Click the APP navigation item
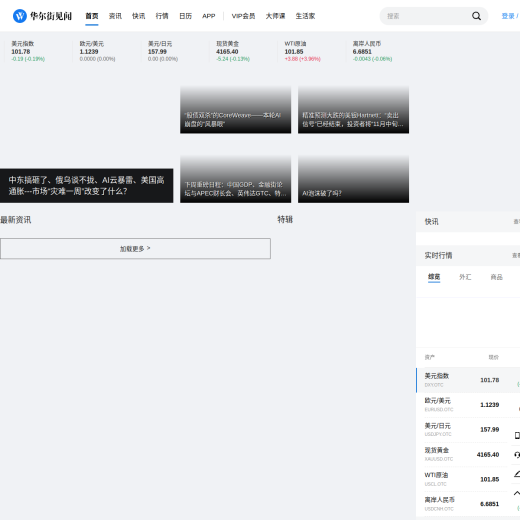The height and width of the screenshot is (520, 520). coord(209,16)
